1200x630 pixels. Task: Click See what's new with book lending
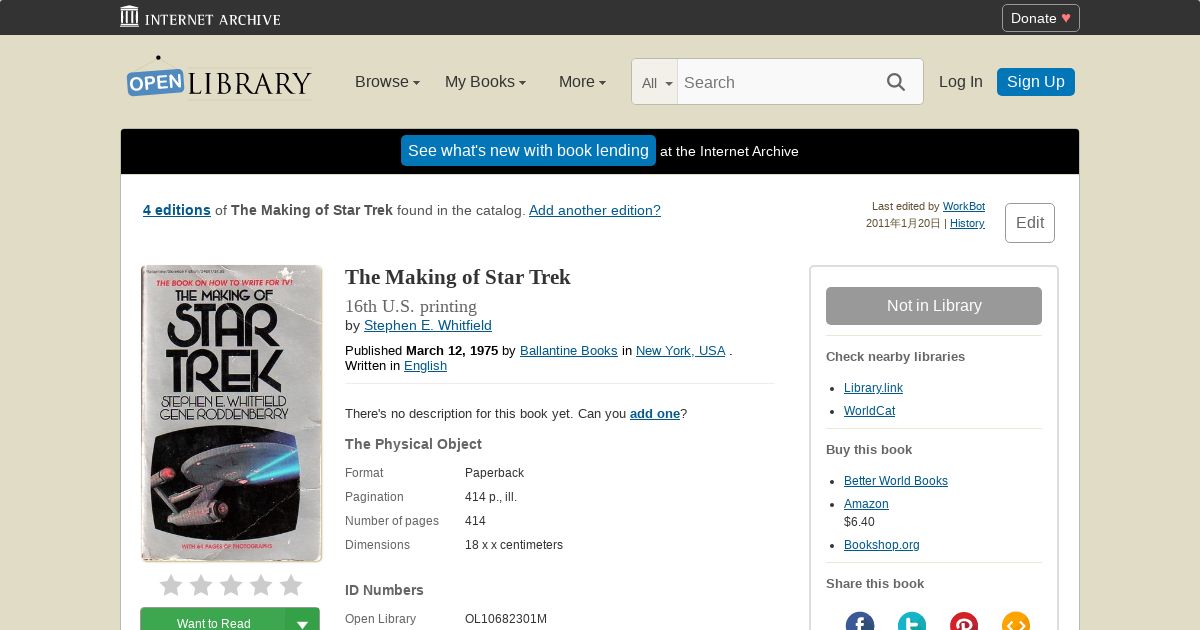point(528,151)
